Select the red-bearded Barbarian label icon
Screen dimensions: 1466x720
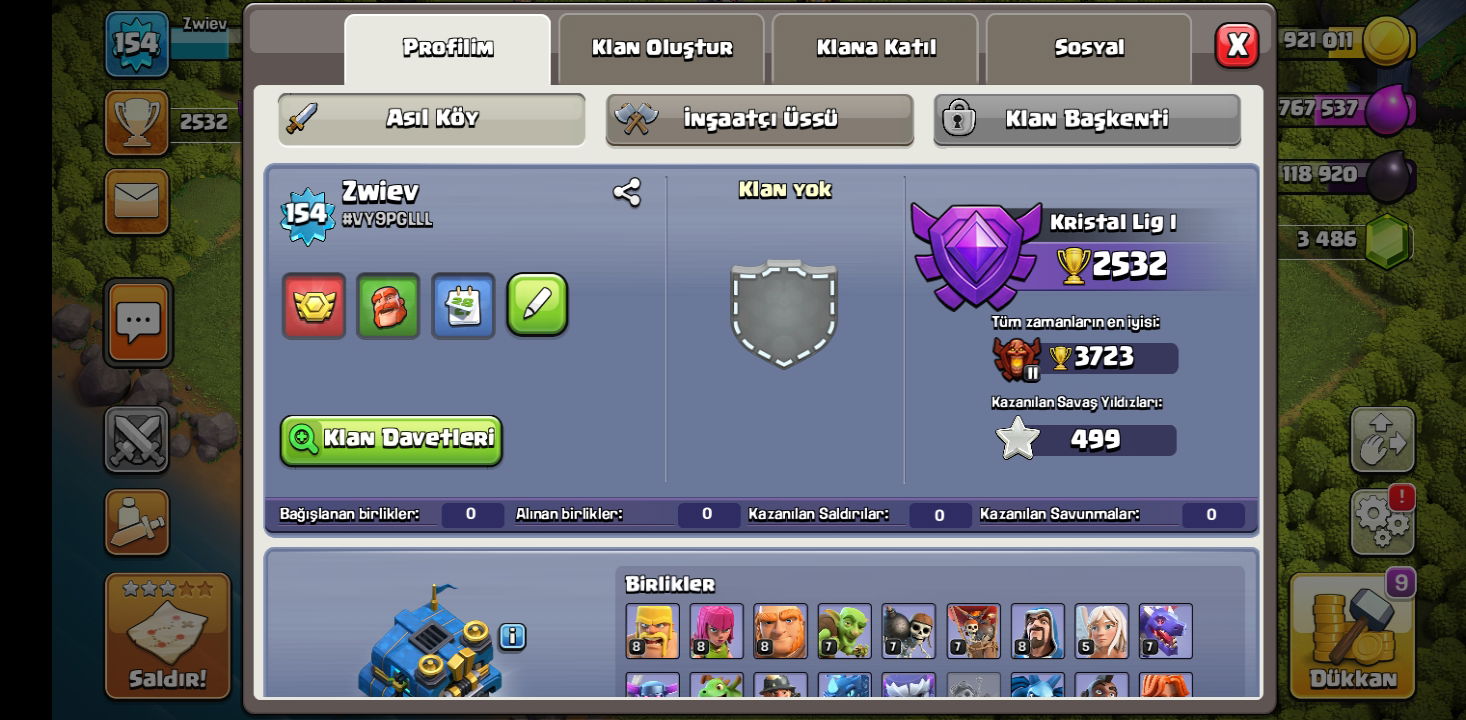click(x=389, y=305)
